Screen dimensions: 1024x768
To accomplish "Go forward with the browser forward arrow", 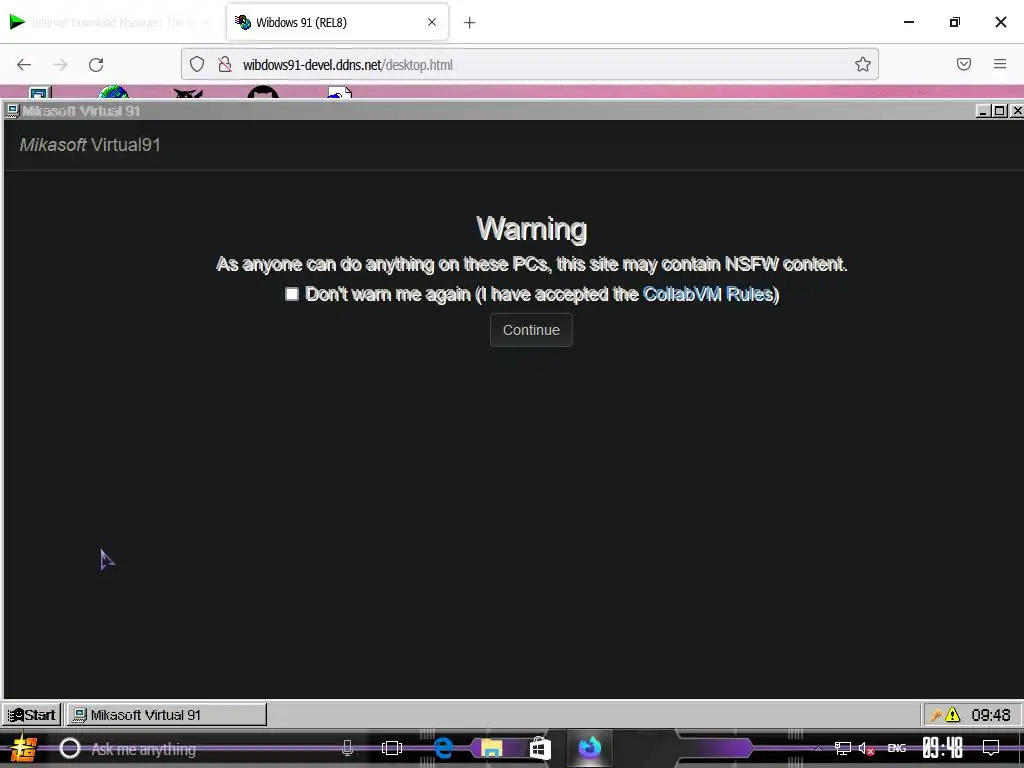I will point(60,65).
